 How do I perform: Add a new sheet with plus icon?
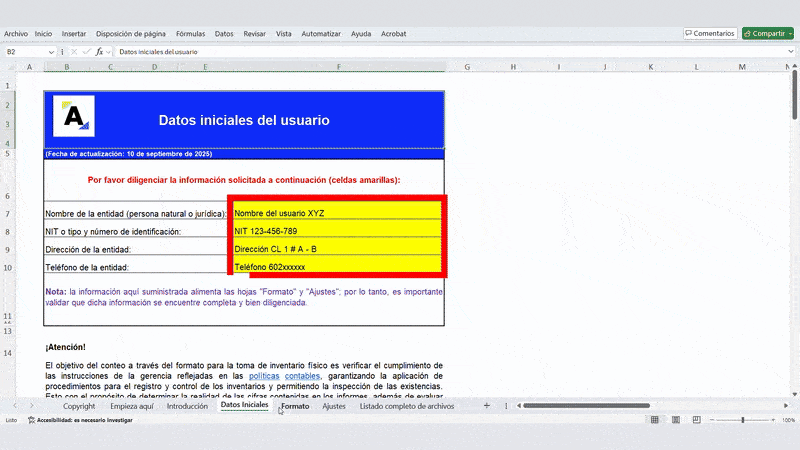pyautogui.click(x=487, y=406)
